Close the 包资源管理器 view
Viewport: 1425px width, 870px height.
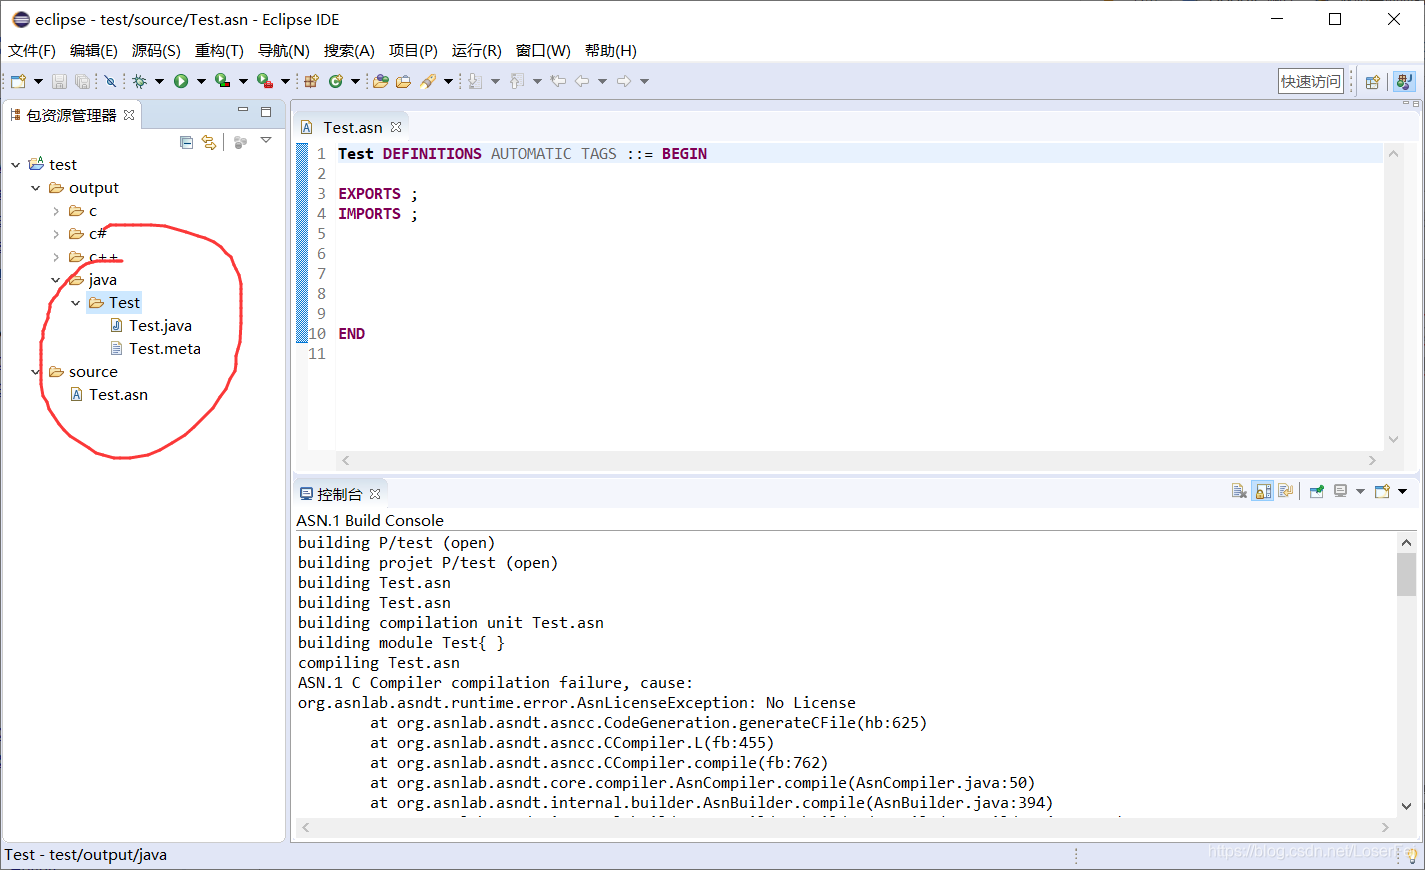[x=129, y=115]
